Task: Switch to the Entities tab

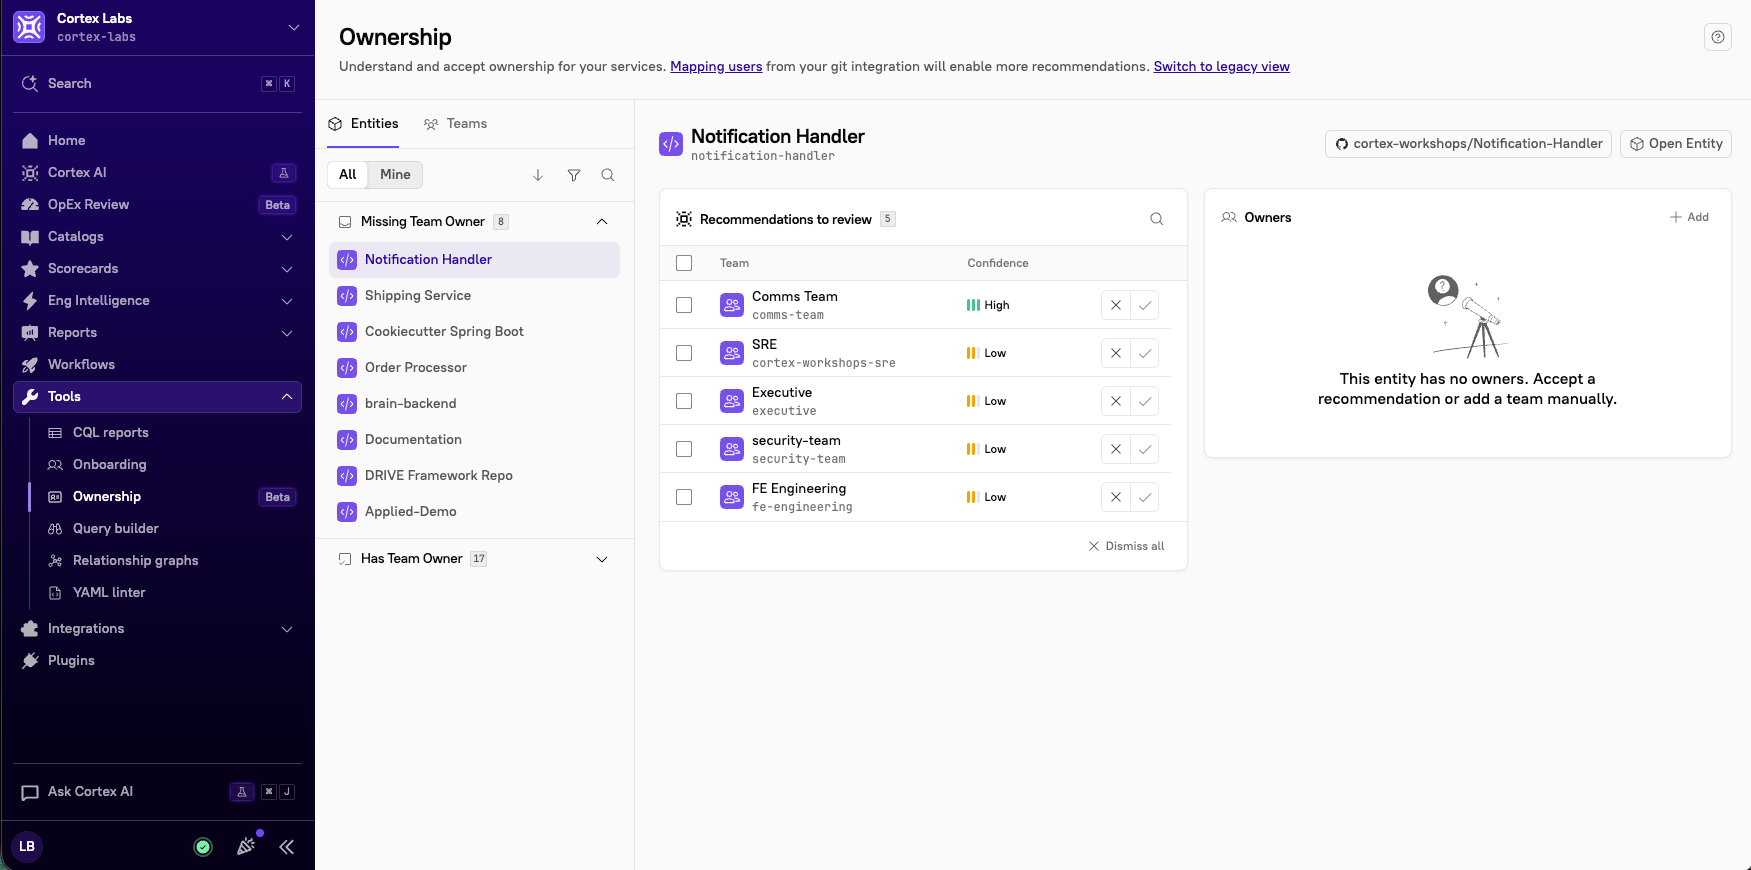Action: click(363, 124)
